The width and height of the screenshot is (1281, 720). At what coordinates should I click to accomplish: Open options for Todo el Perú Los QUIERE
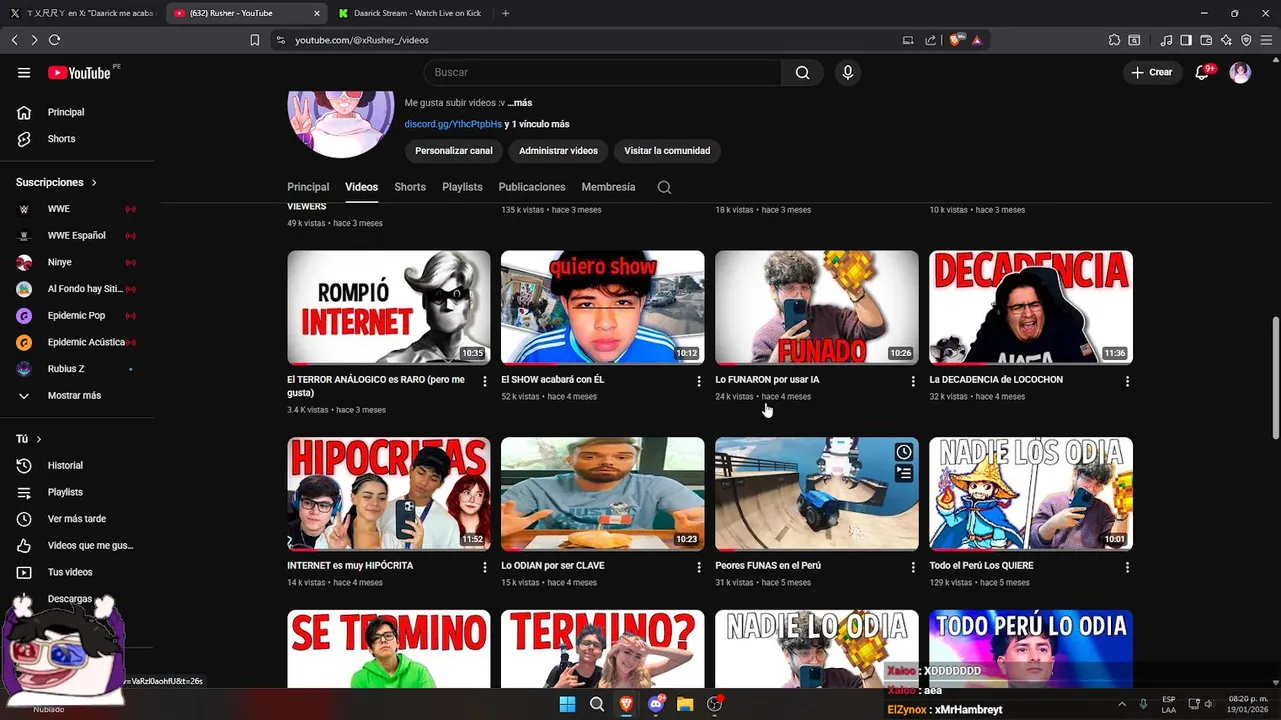click(1127, 567)
